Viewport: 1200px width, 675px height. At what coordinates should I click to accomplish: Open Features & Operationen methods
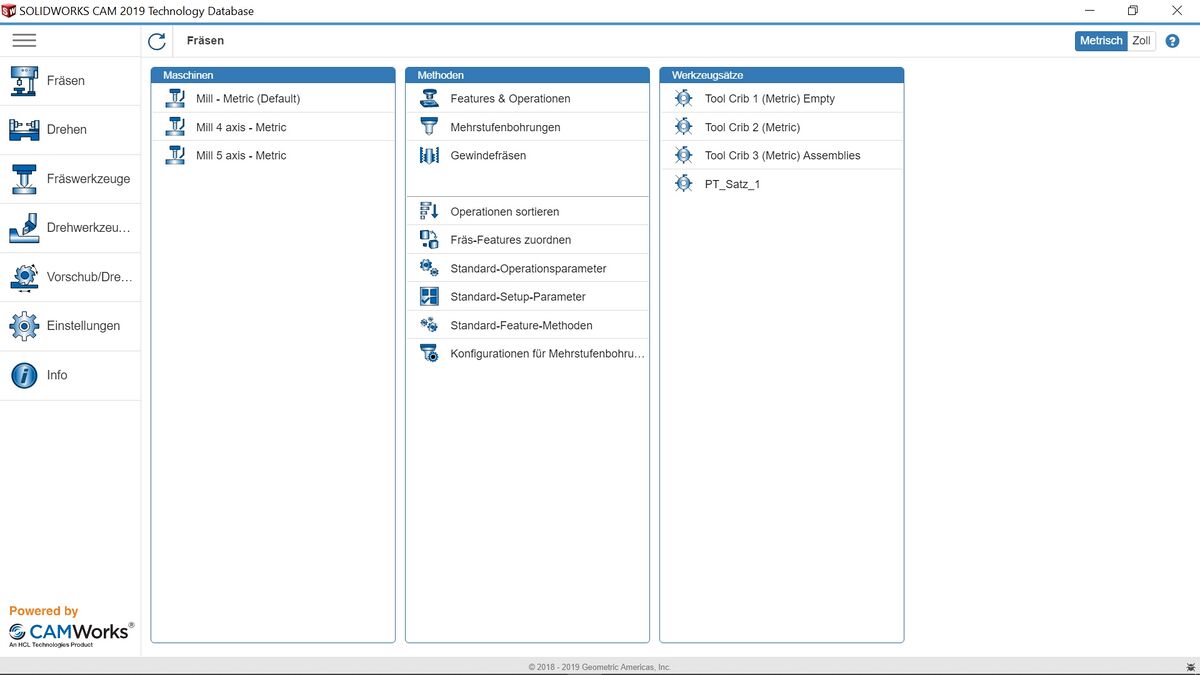click(510, 99)
